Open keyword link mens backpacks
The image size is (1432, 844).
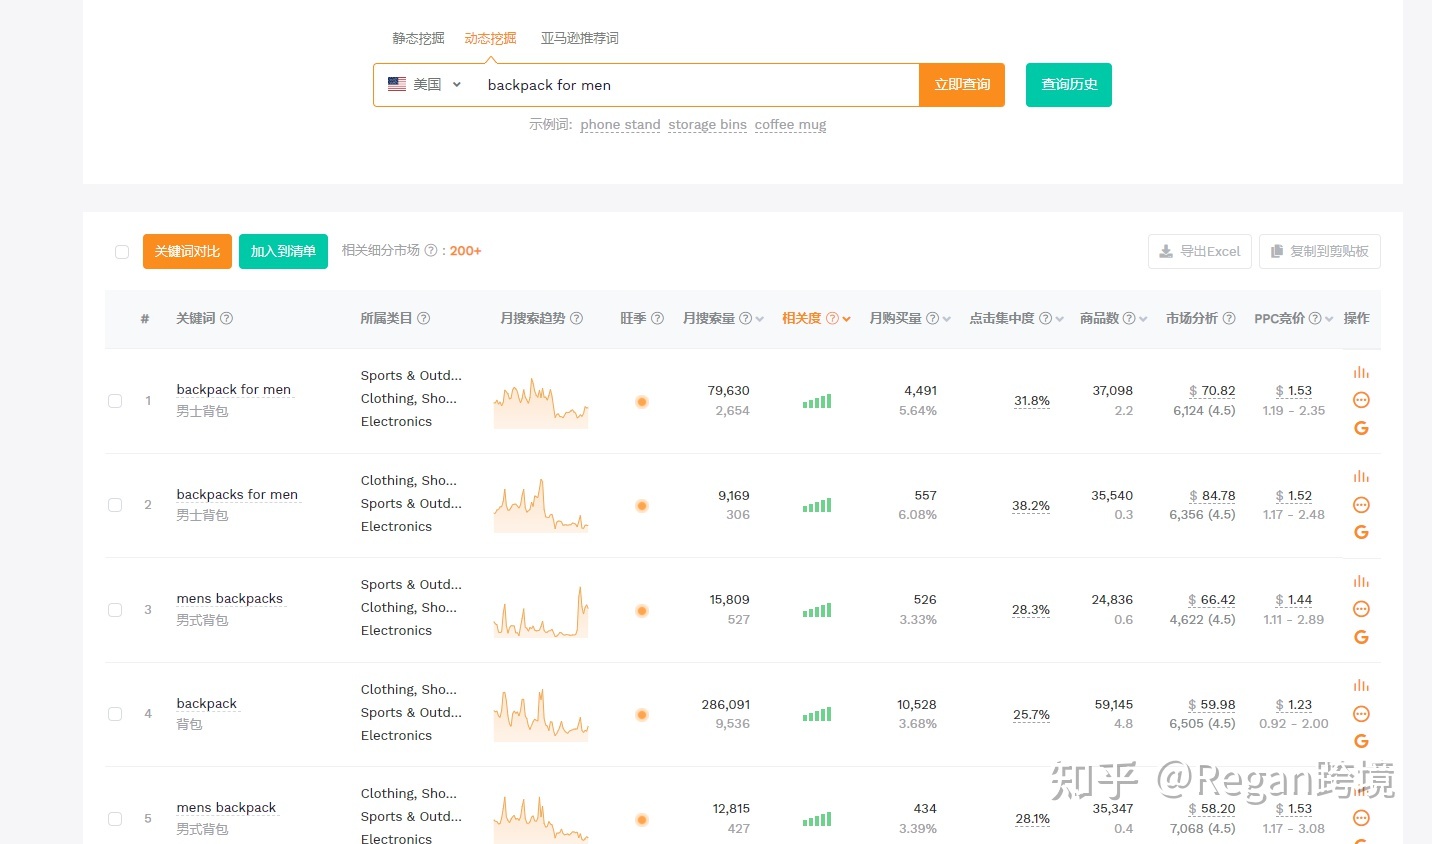click(x=229, y=599)
